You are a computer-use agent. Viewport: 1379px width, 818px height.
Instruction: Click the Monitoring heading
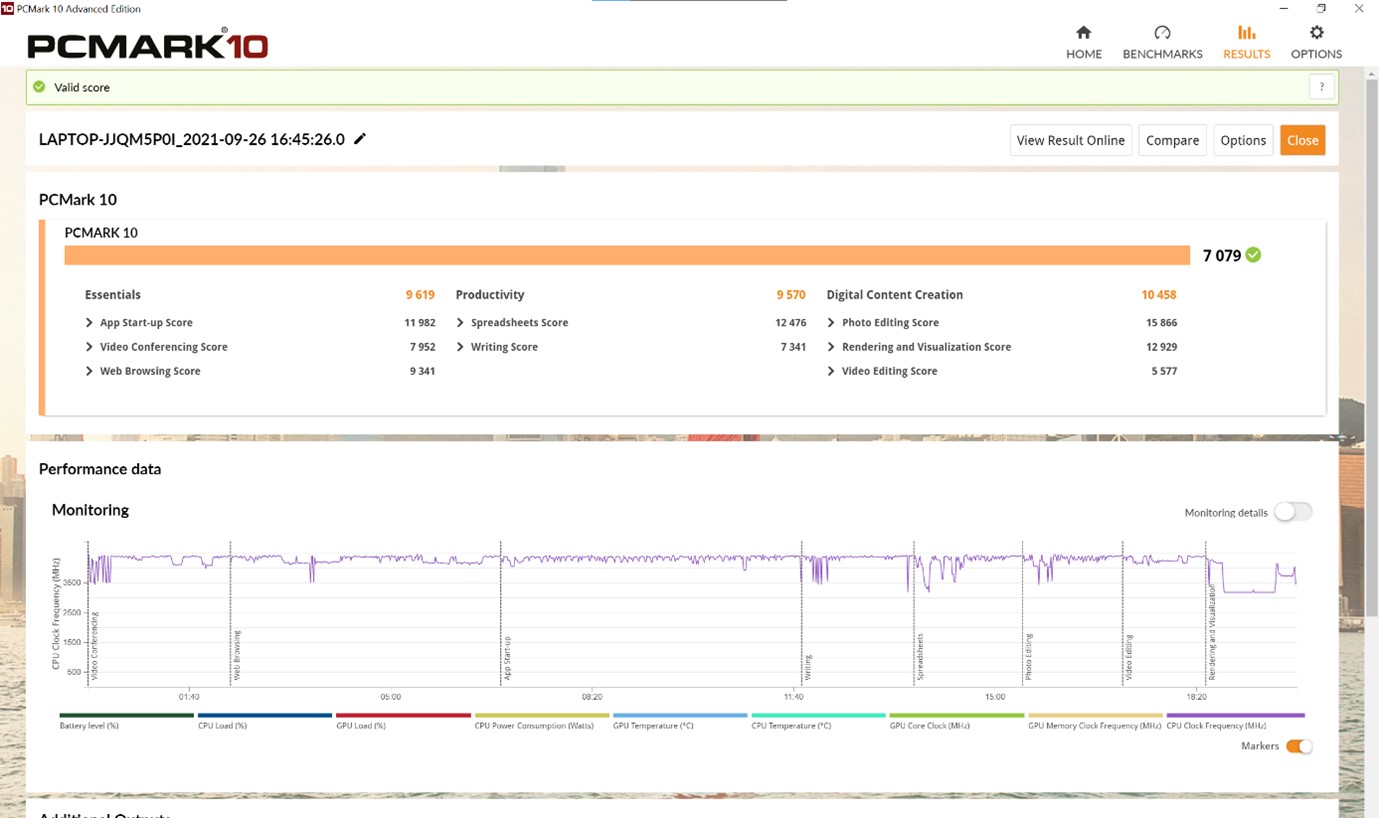(x=90, y=510)
